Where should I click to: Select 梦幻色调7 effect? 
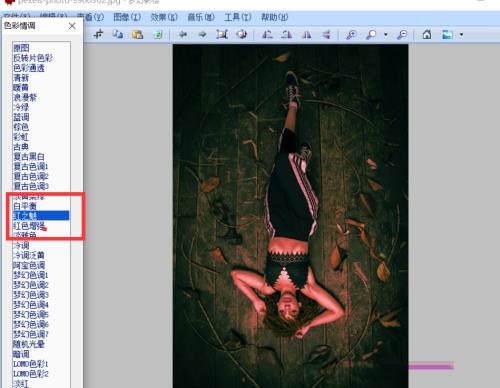pos(31,334)
